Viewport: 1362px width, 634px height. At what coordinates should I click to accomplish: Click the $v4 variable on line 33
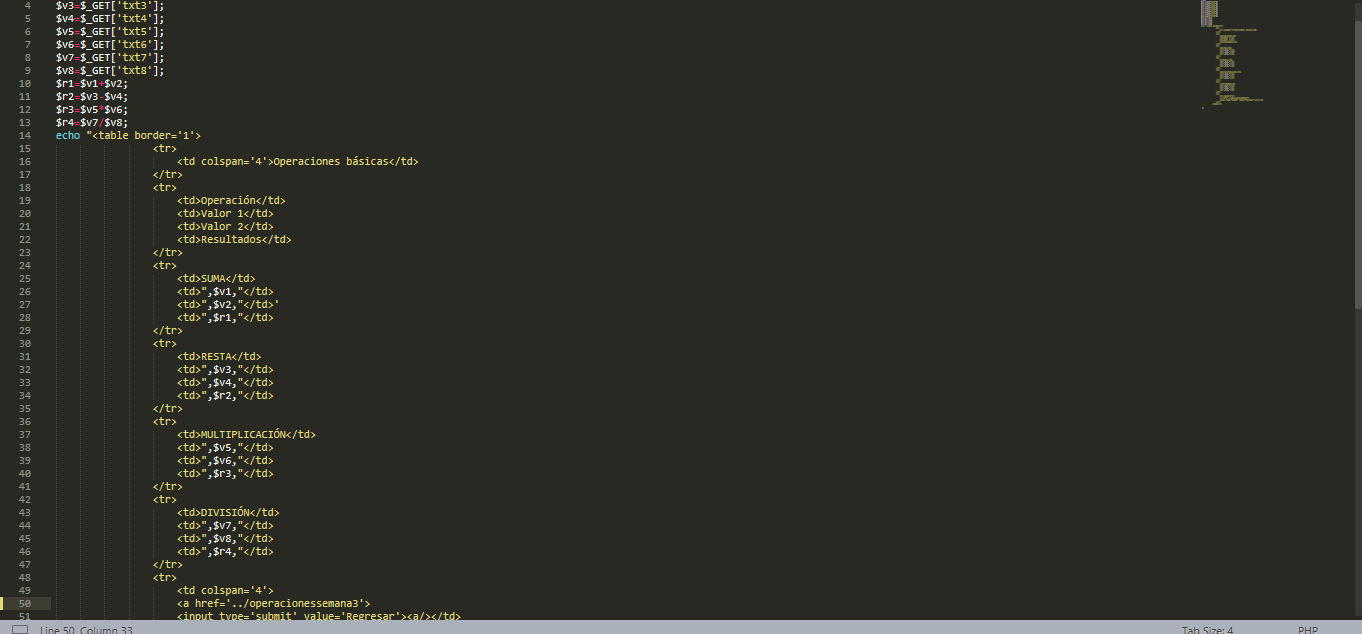[x=222, y=382]
